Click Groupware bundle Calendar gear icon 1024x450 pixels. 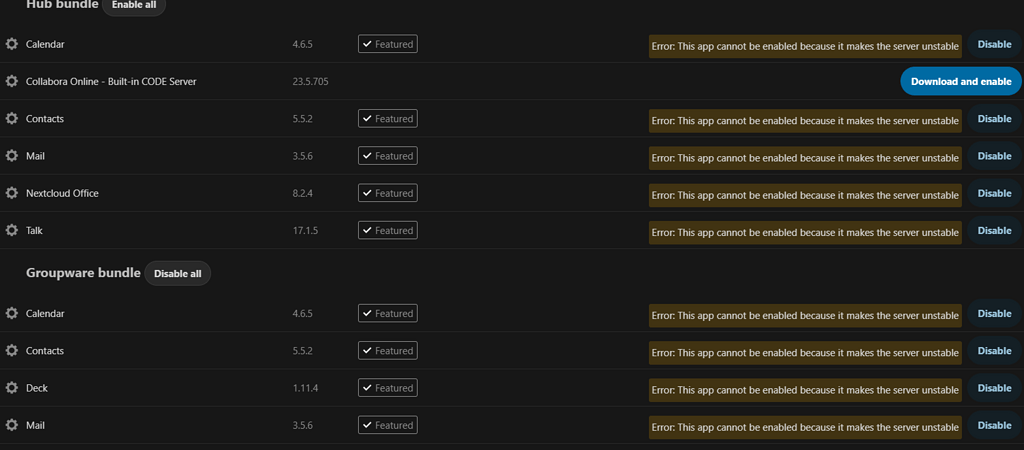(x=12, y=314)
